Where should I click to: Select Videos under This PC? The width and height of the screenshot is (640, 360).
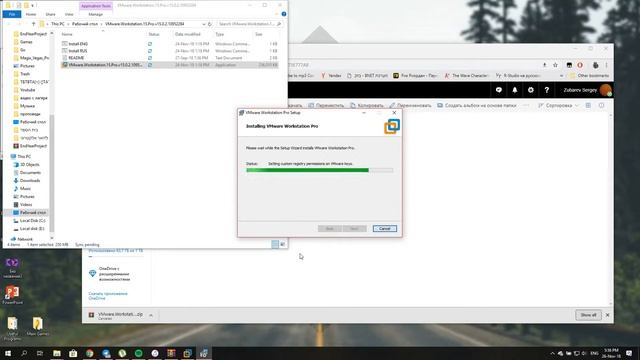26,204
